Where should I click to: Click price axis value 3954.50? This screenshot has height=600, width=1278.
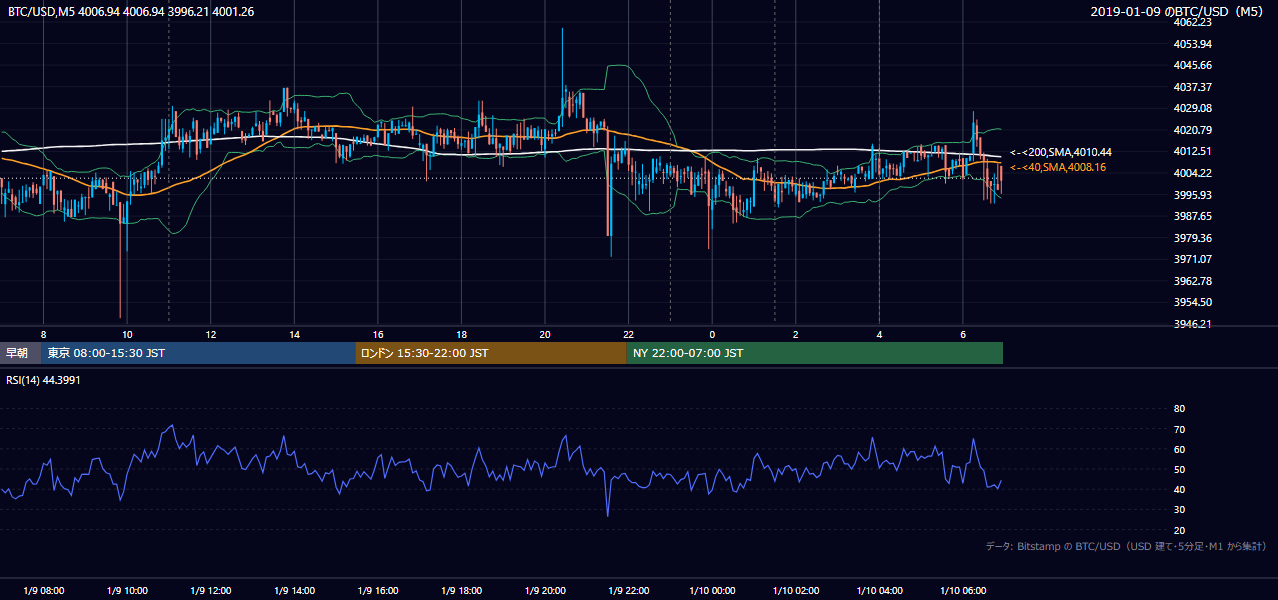[x=1193, y=302]
